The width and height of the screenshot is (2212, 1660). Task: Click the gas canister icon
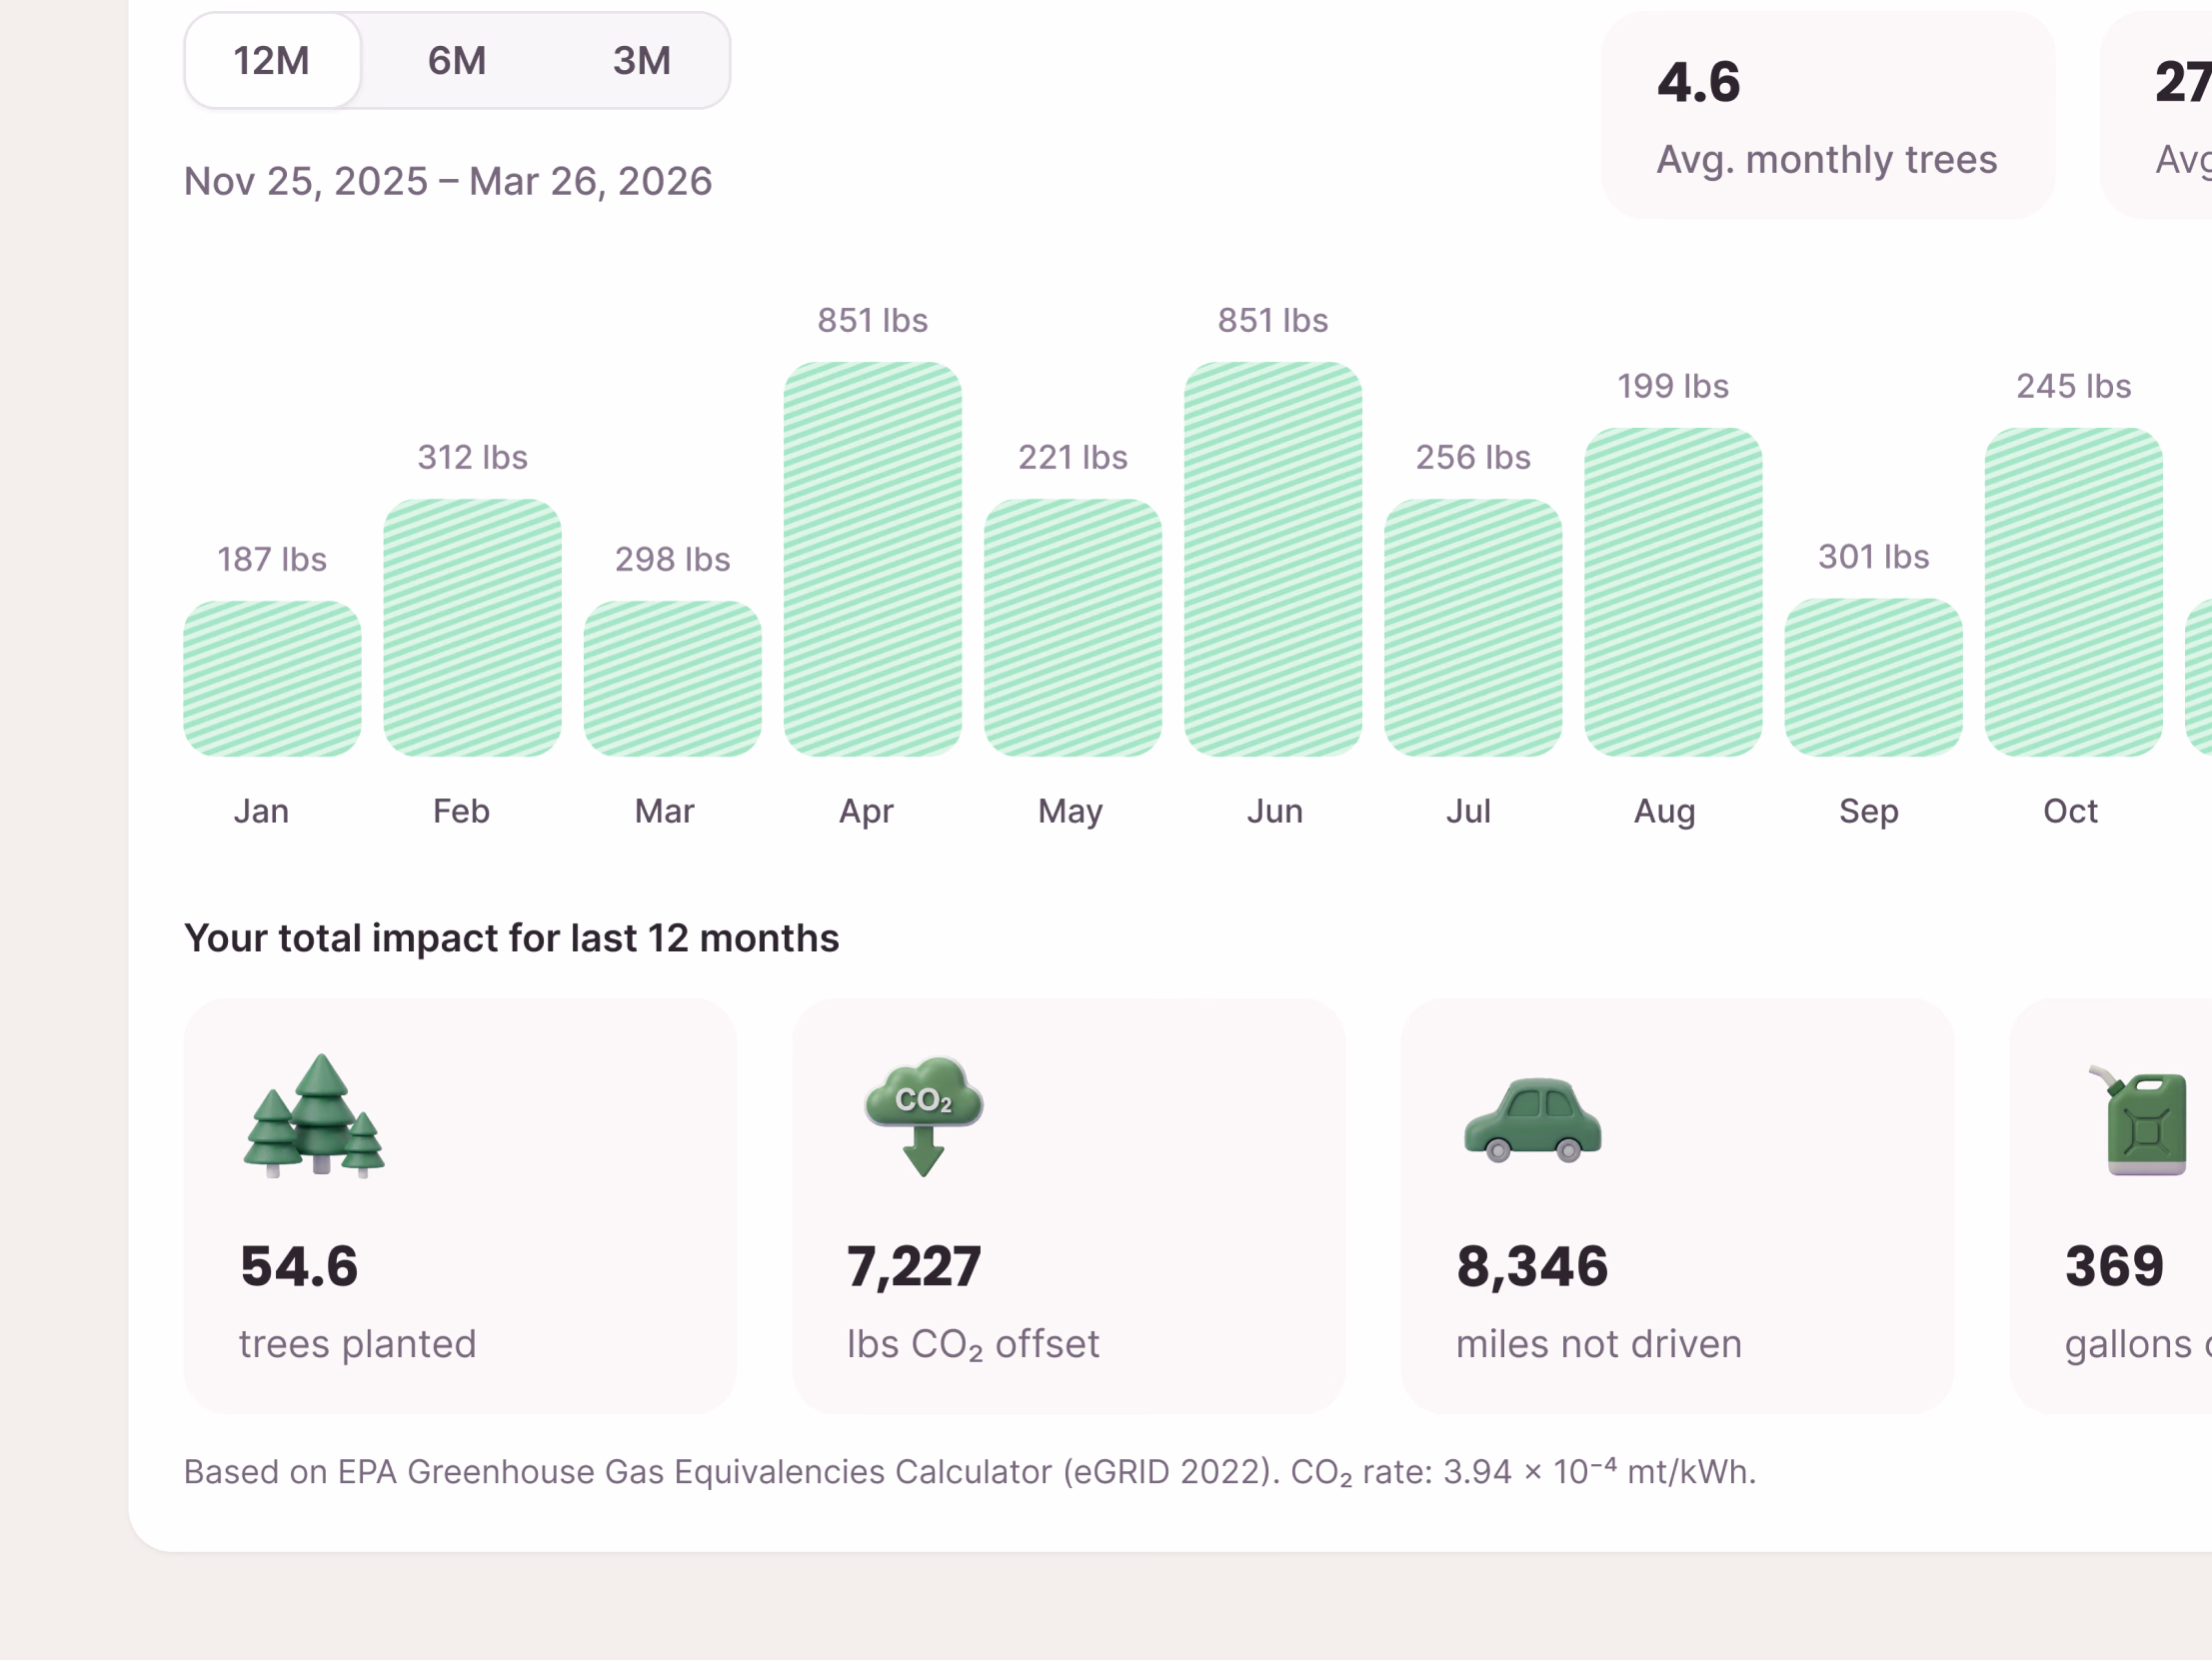[x=2137, y=1120]
